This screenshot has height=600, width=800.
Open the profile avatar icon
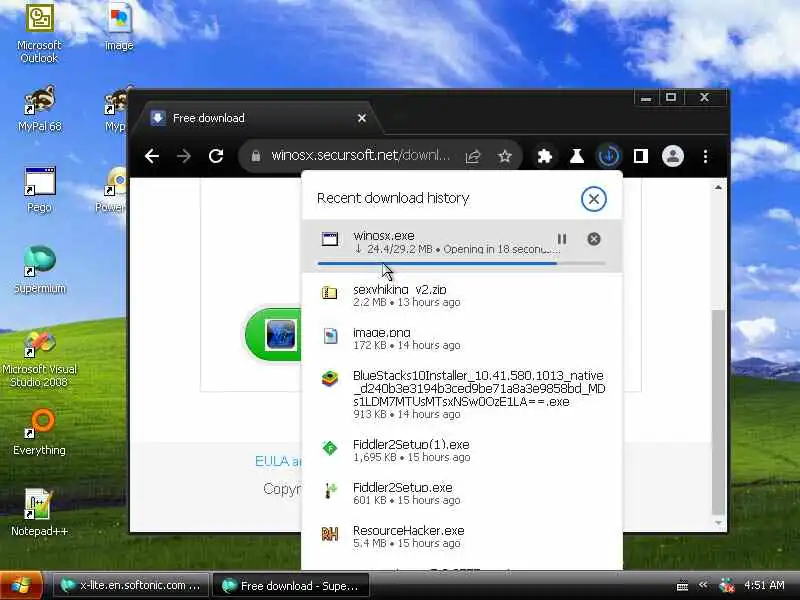[x=673, y=156]
